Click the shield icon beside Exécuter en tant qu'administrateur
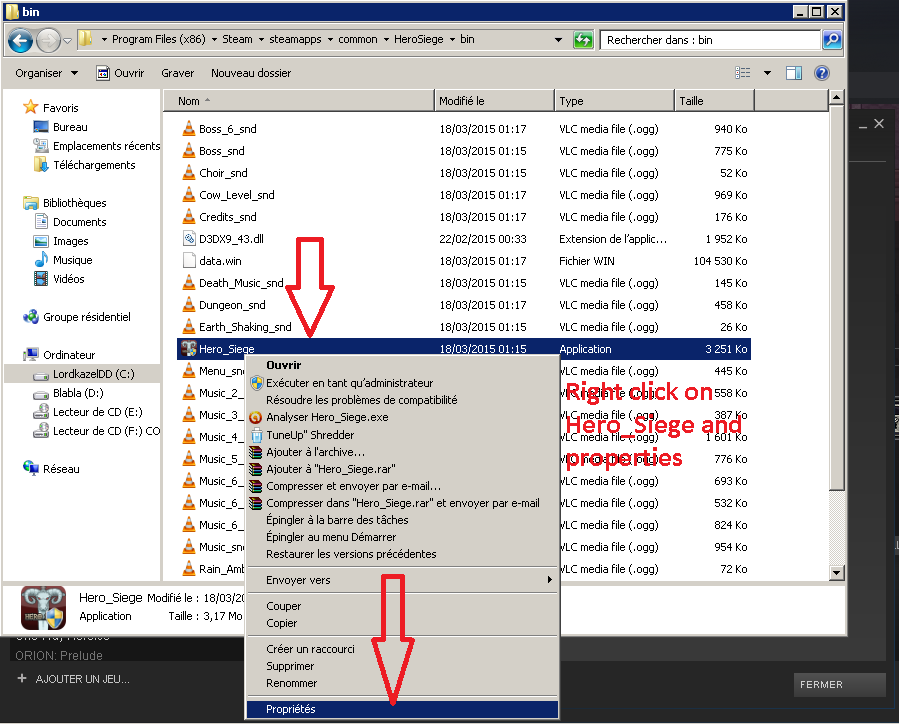This screenshot has height=724, width=899. click(256, 383)
